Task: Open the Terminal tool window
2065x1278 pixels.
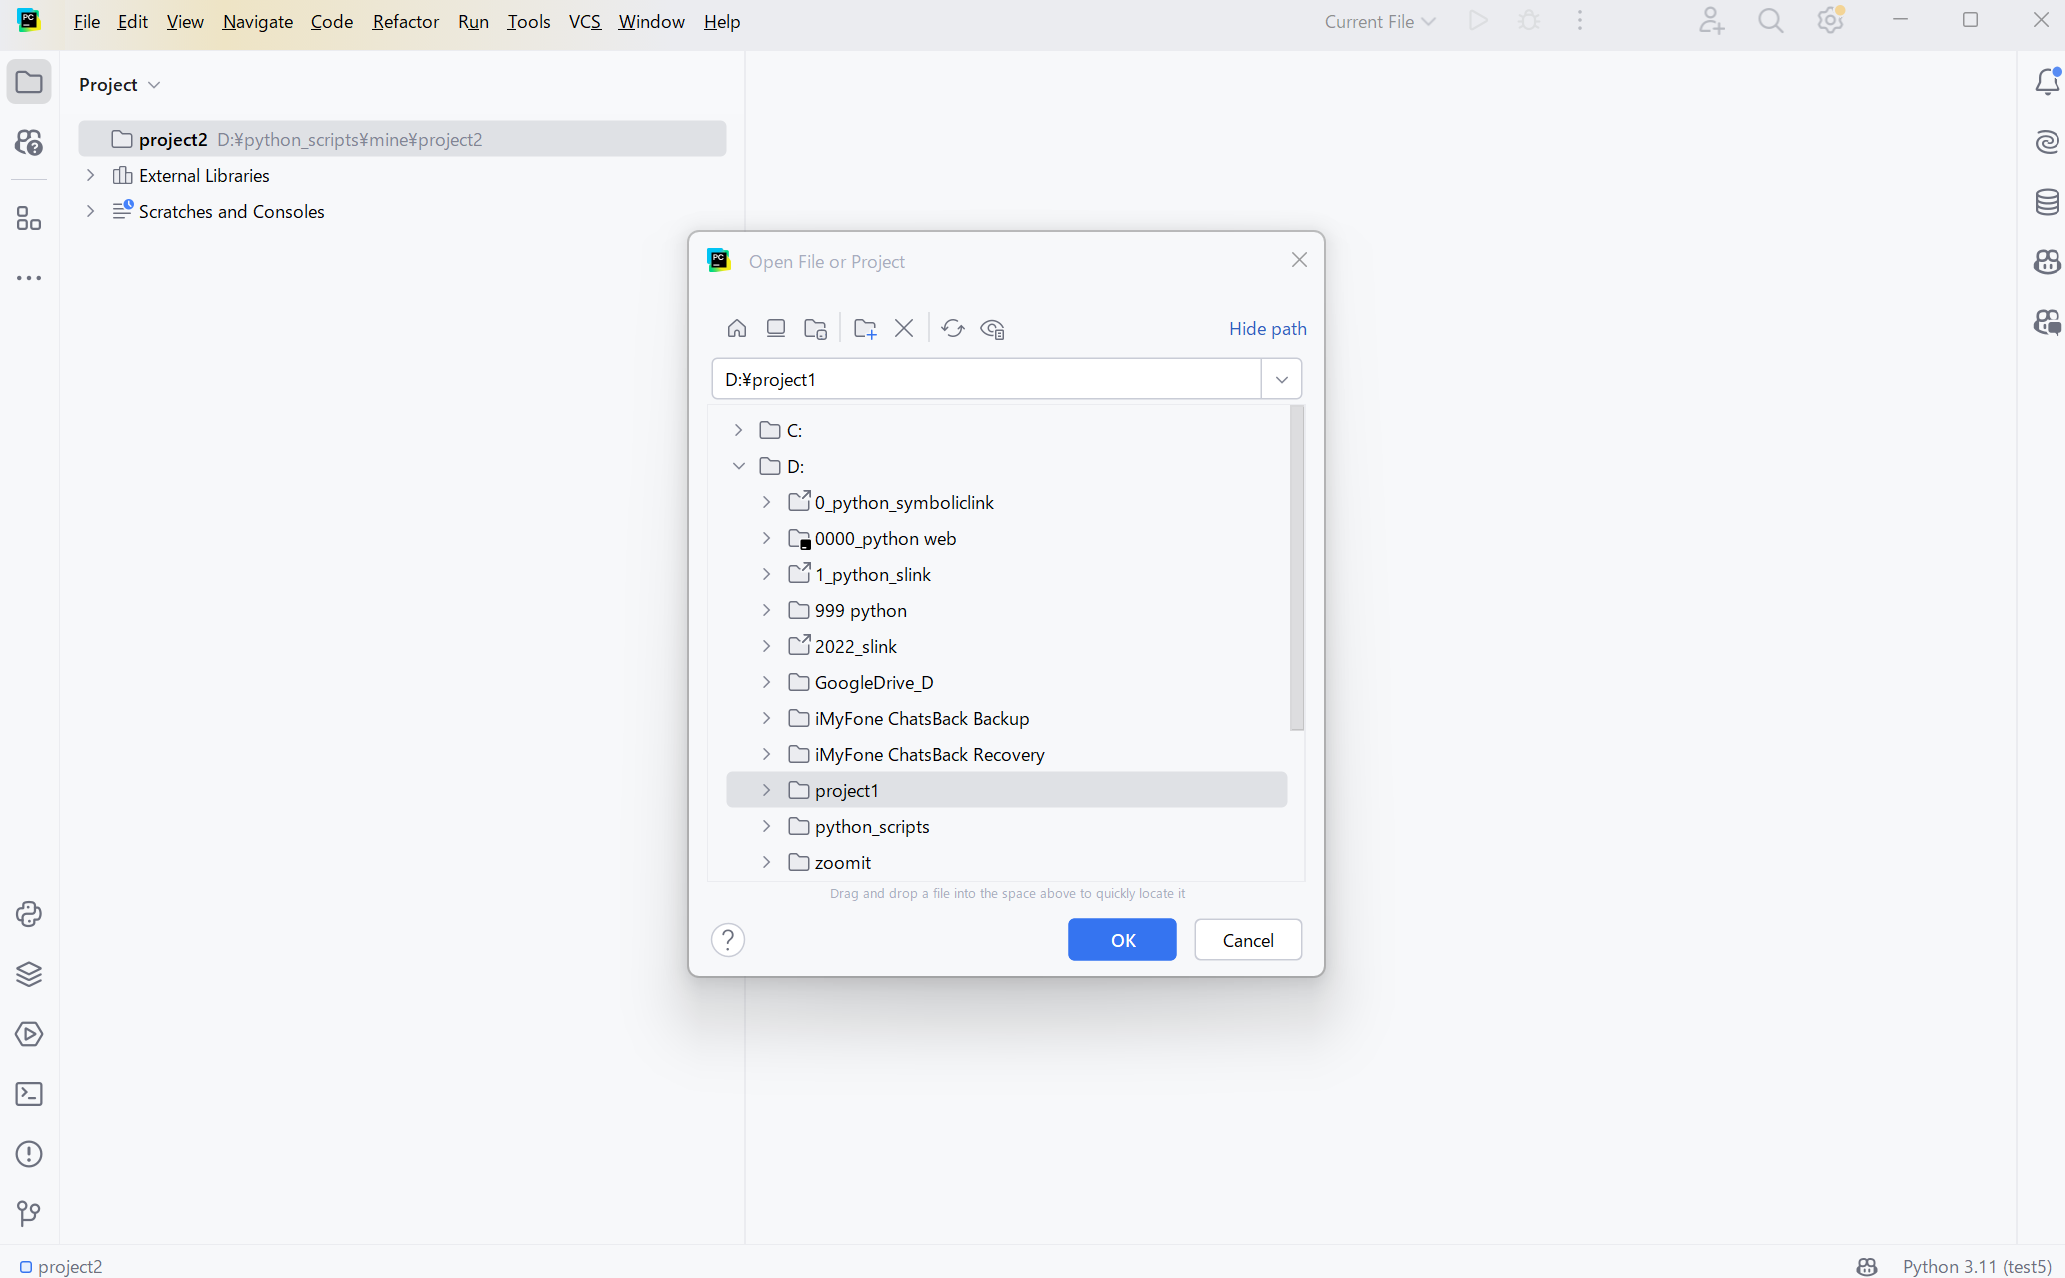Action: pyautogui.click(x=29, y=1094)
